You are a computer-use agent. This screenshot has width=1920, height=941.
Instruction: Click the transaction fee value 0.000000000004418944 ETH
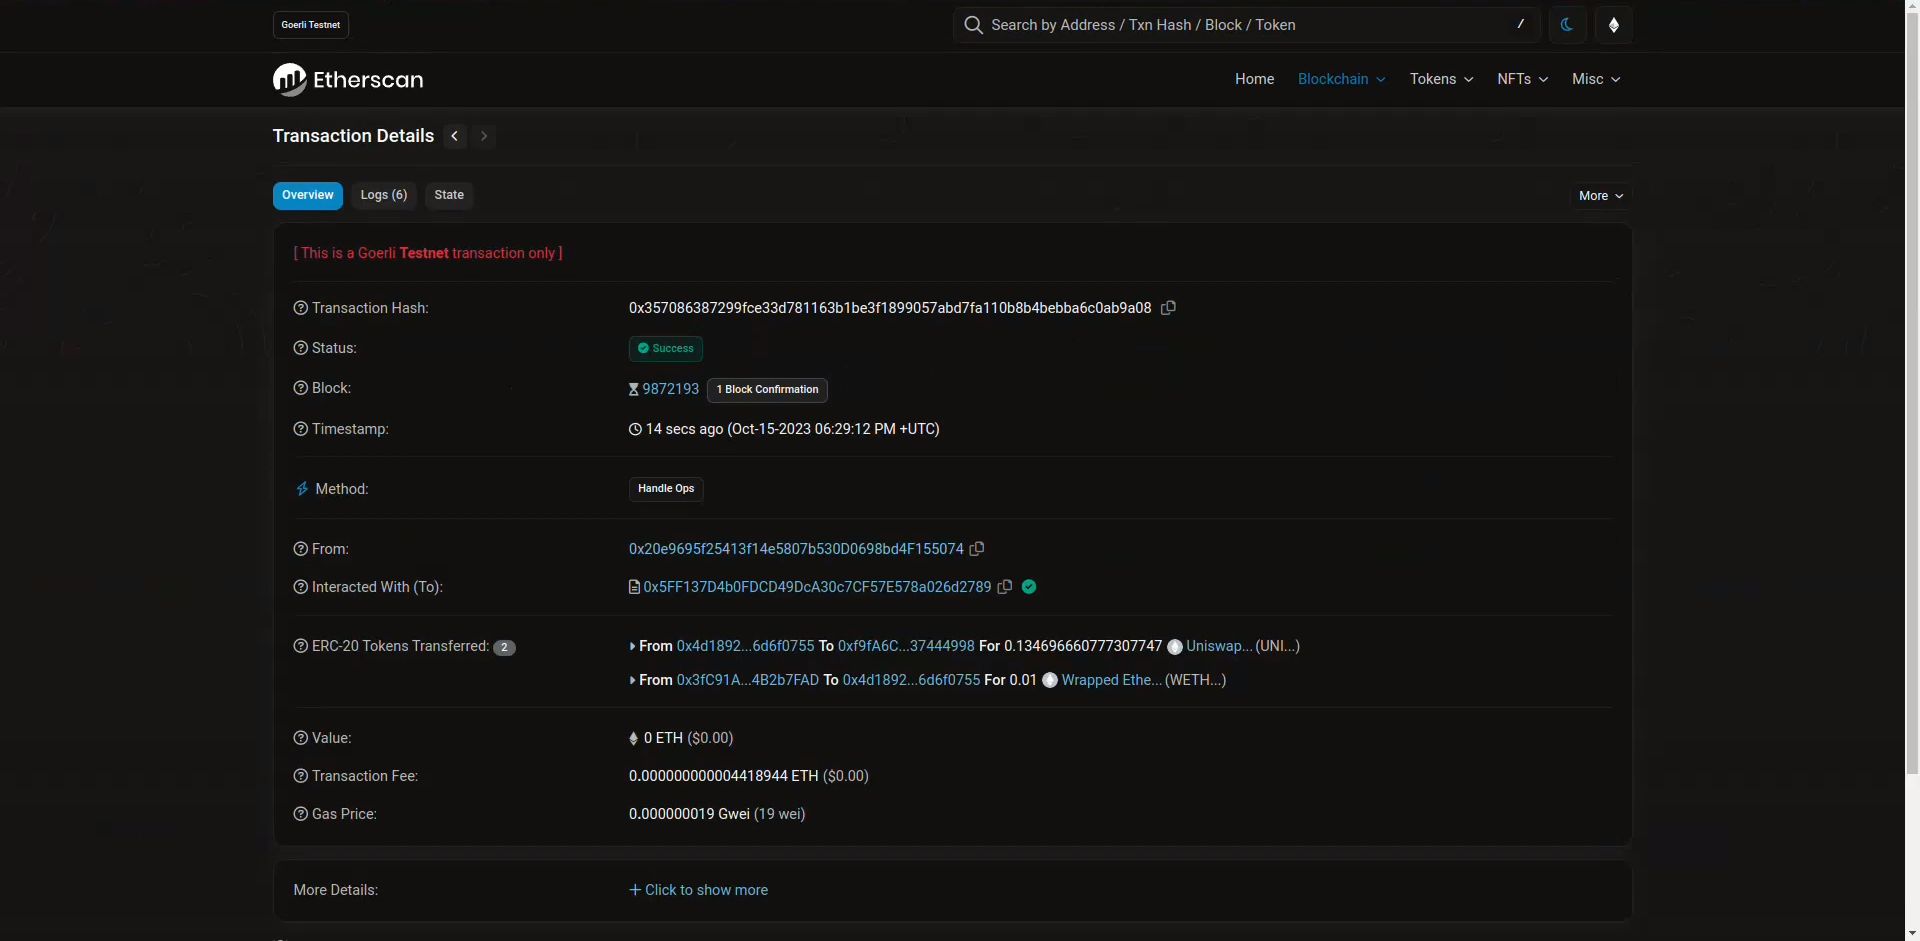724,776
